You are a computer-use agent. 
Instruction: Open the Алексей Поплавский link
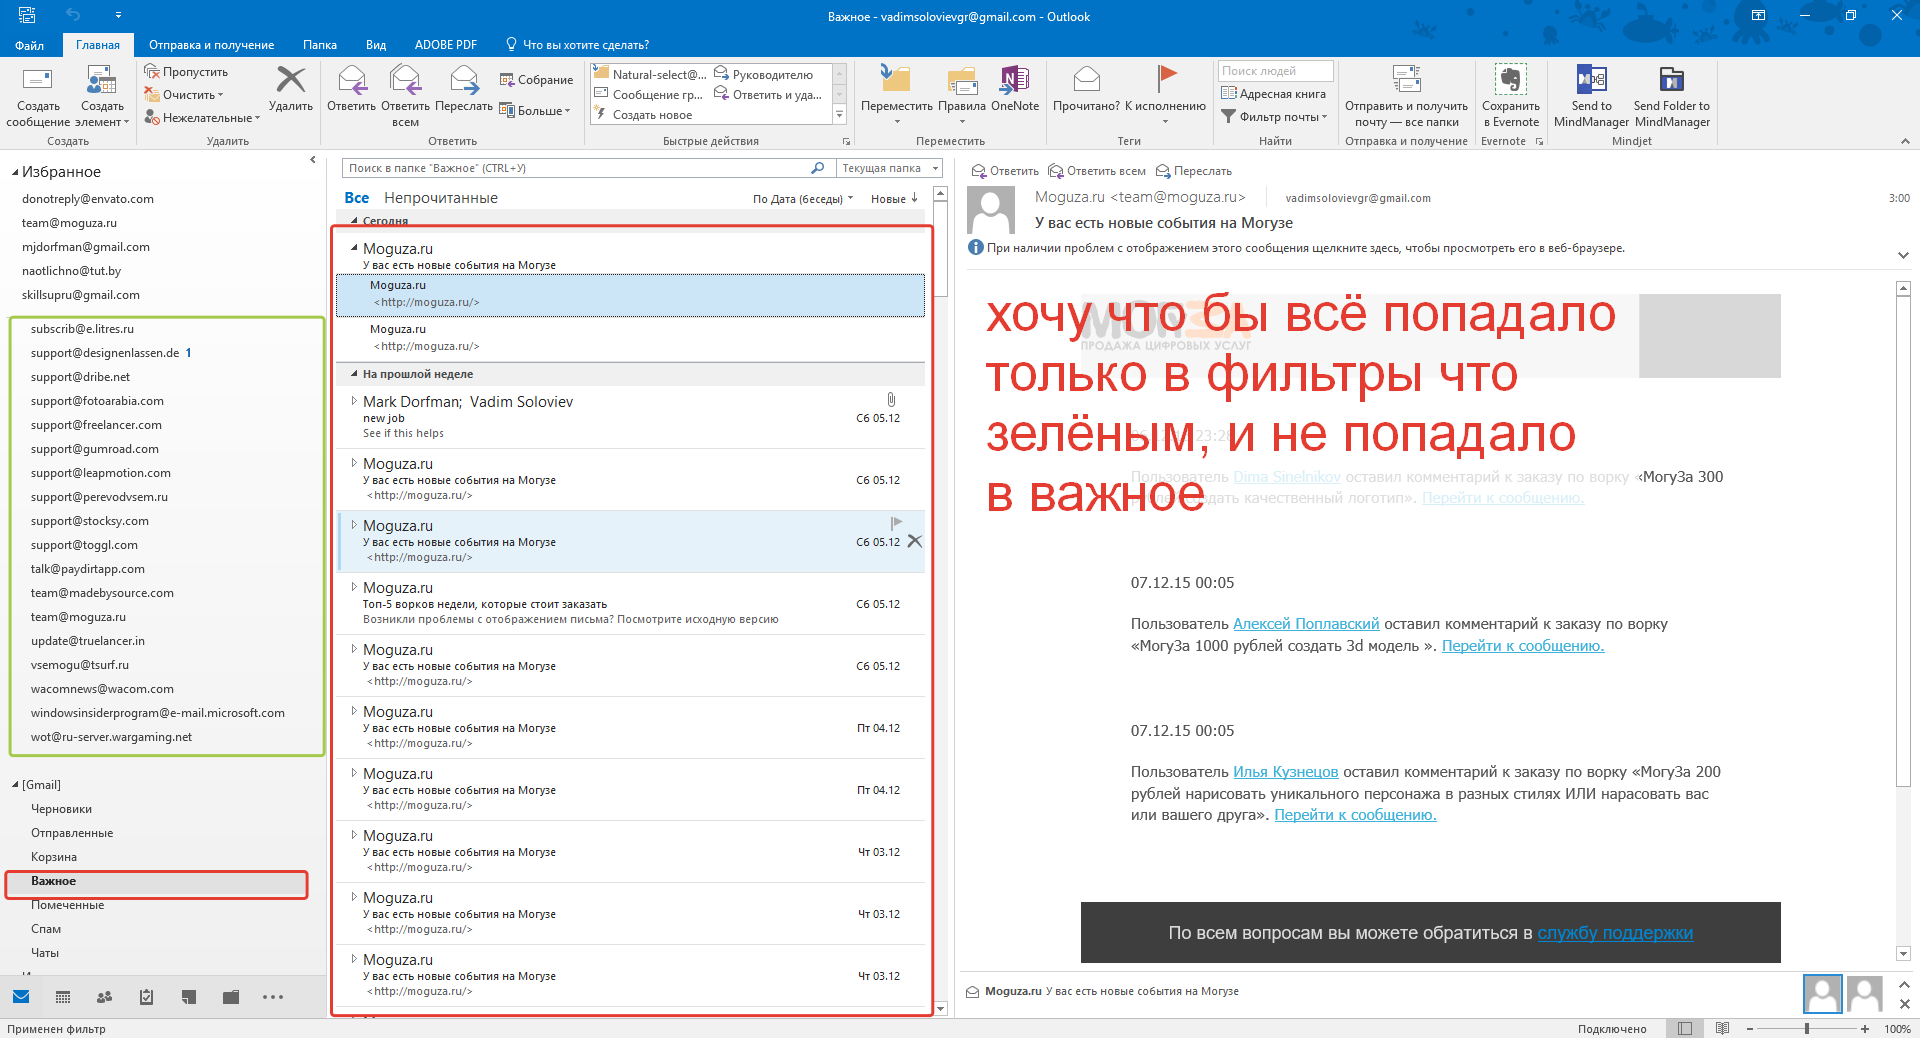(1306, 624)
